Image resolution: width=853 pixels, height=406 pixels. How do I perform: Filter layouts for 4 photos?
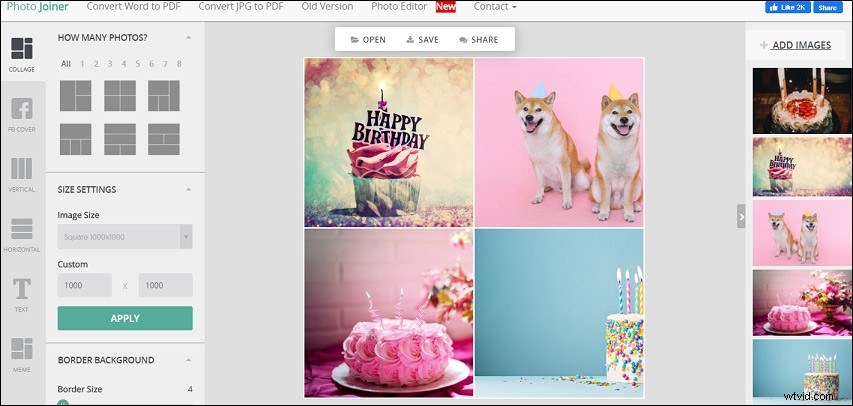click(123, 64)
